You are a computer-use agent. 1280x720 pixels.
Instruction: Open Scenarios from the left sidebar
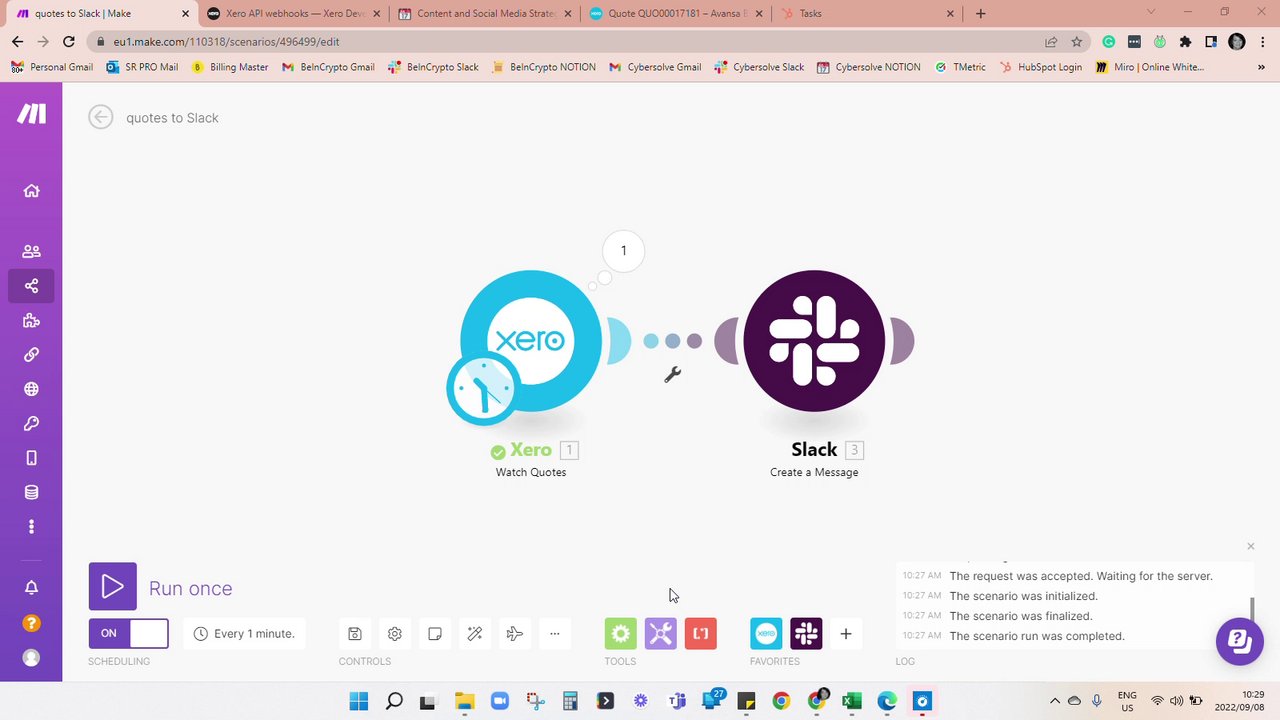coord(31,286)
